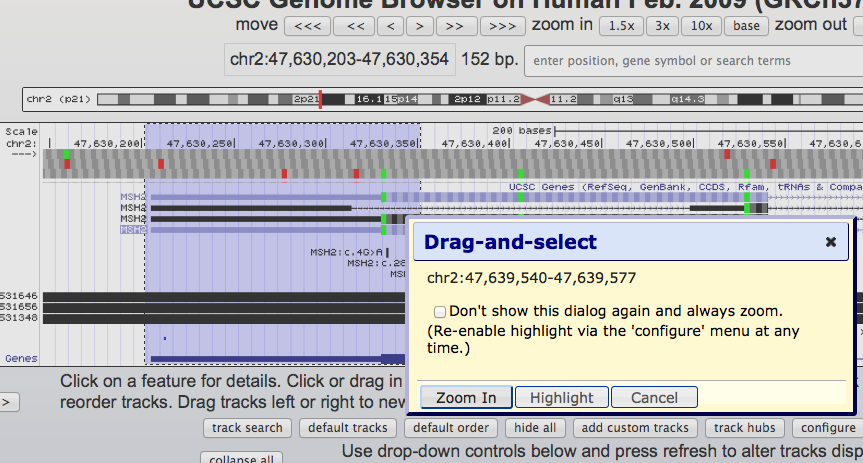The image size is (863, 463).
Task: Click the q14.3 band on the ideogram
Action: pyautogui.click(x=687, y=100)
